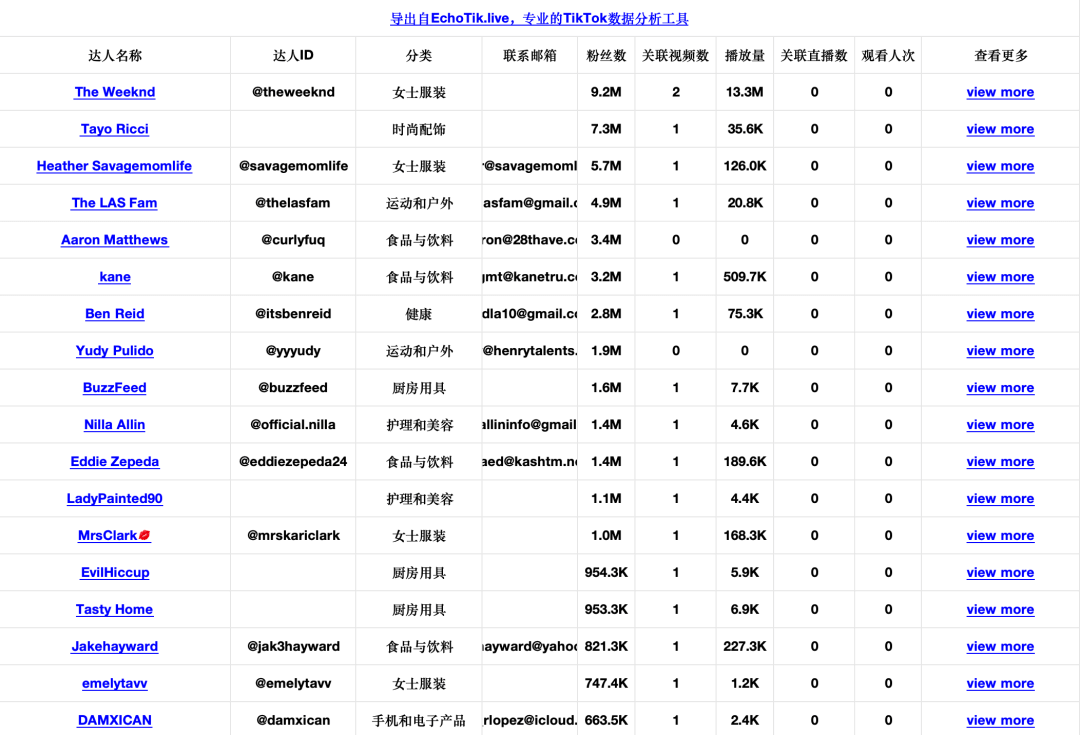Viewport: 1080px width, 735px height.
Task: Click view more for EvilHiccup row
Action: tap(1000, 572)
